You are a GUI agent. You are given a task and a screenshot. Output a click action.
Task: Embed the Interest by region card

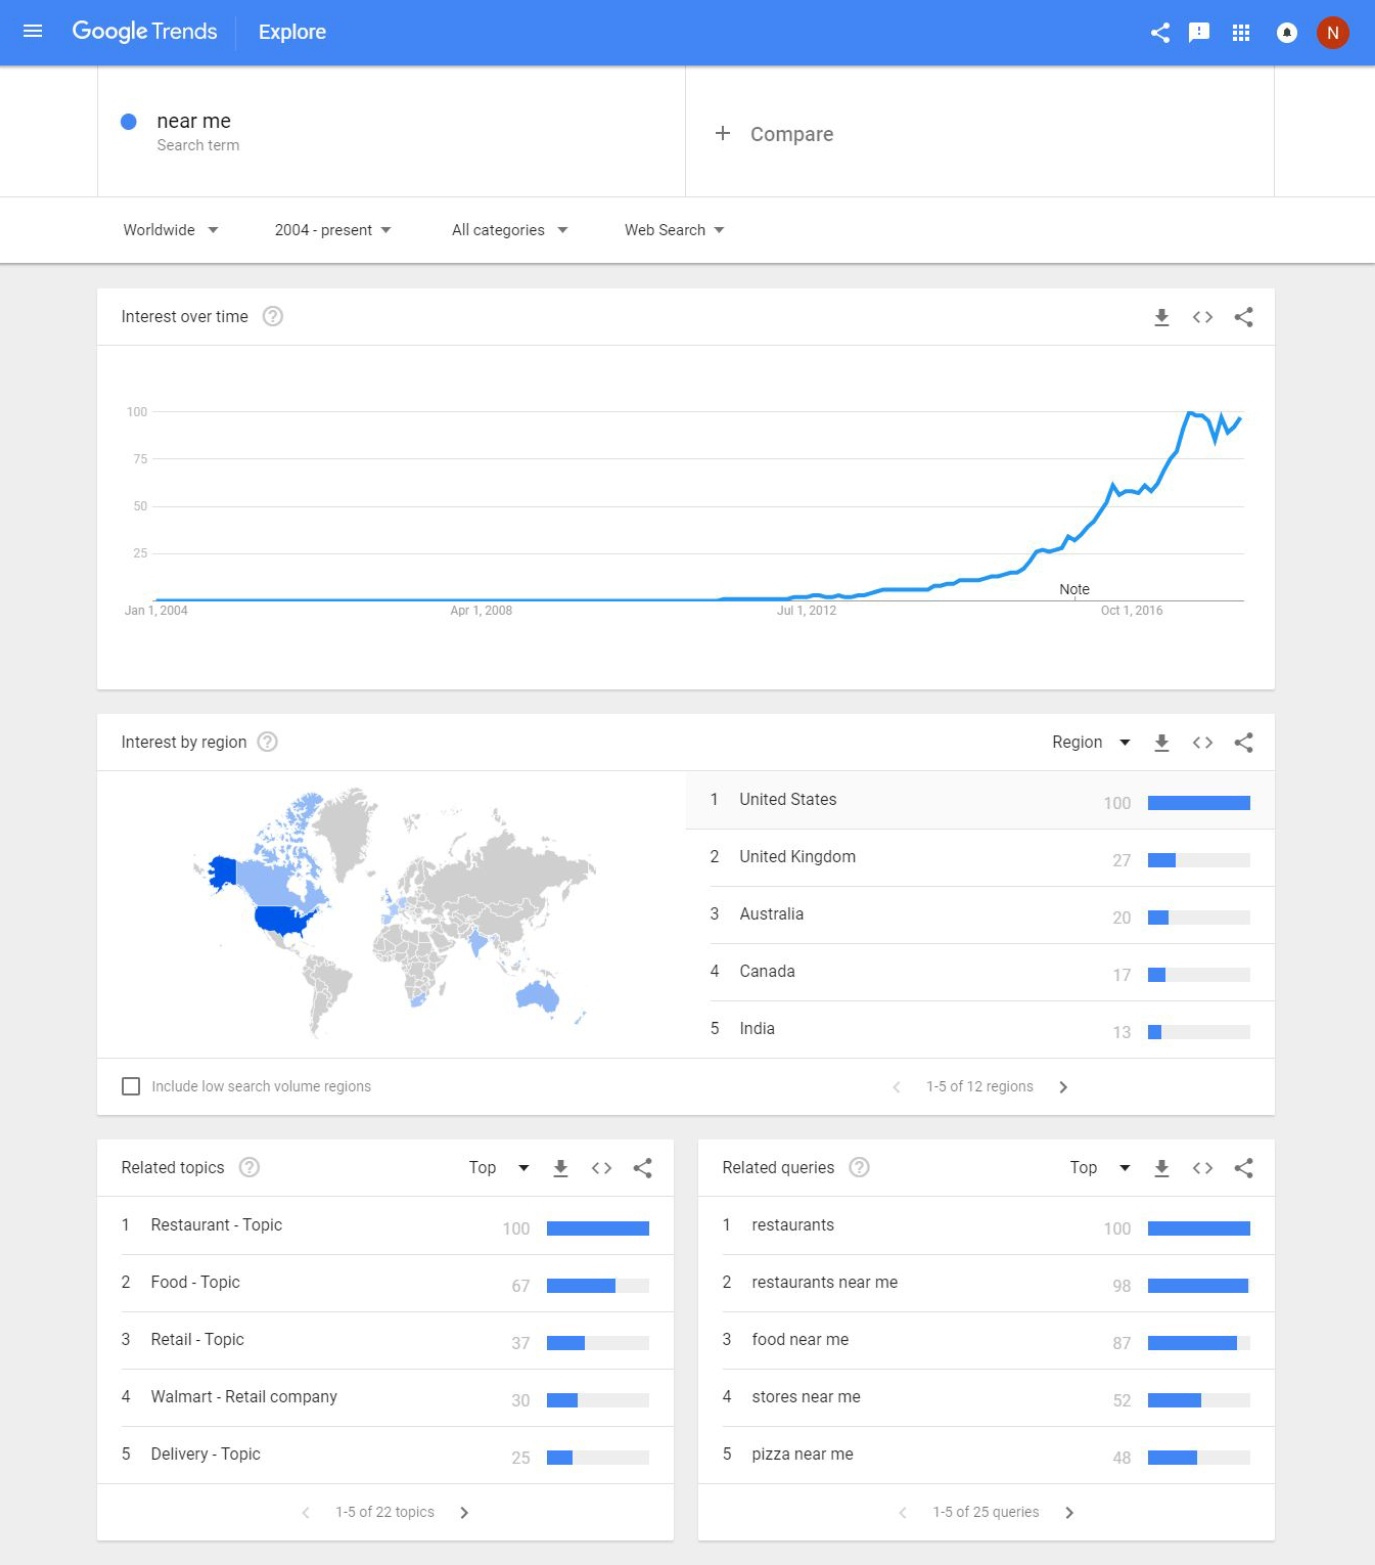(1202, 742)
